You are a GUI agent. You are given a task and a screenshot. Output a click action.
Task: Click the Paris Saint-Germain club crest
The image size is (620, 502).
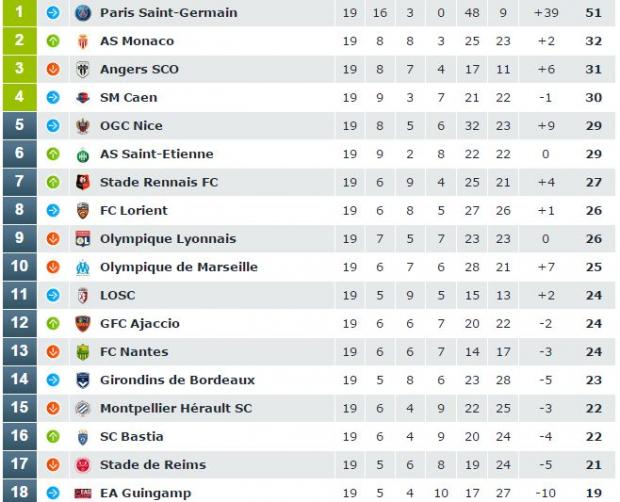pos(82,13)
